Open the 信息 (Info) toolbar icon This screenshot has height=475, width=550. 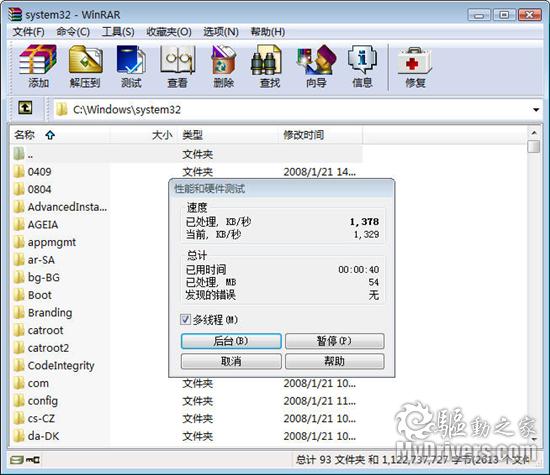coord(362,66)
